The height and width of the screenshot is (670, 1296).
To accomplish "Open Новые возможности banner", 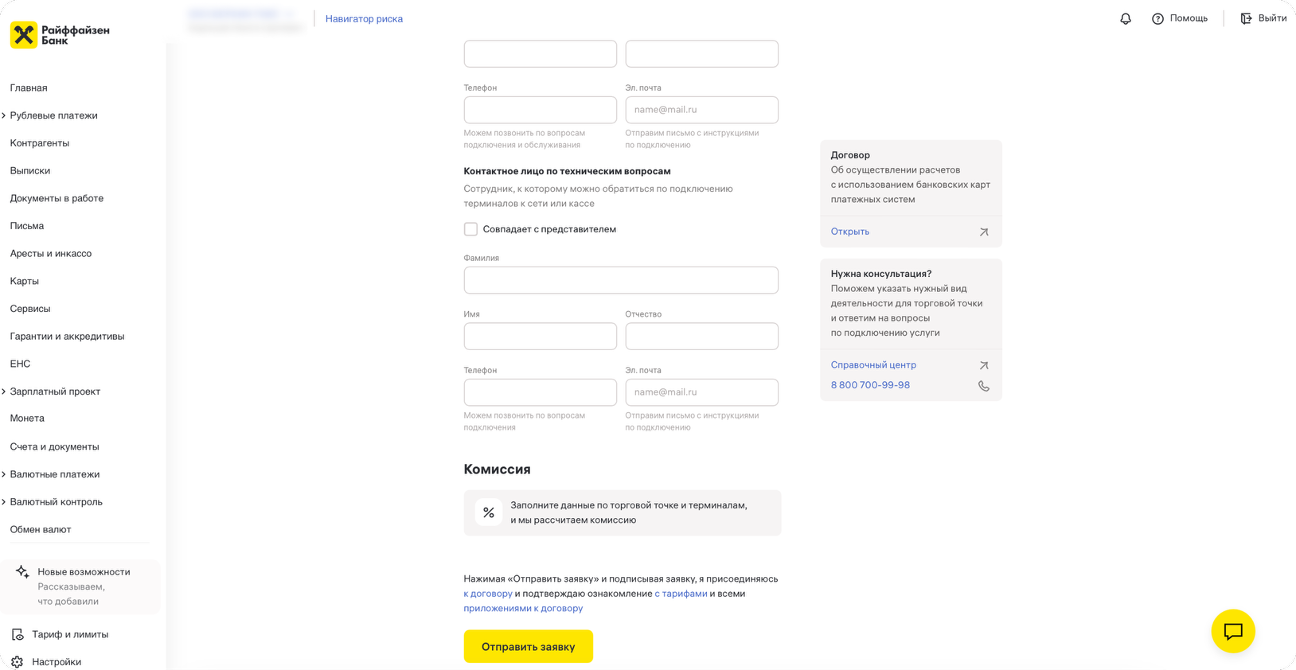I will click(x=80, y=586).
